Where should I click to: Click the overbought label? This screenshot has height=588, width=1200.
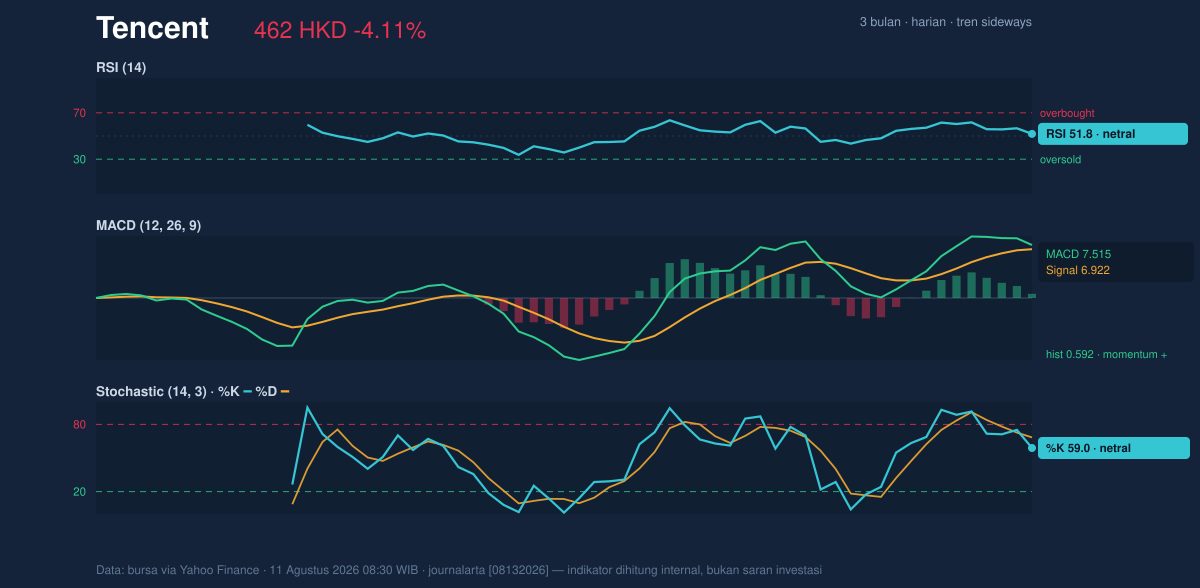point(1067,114)
